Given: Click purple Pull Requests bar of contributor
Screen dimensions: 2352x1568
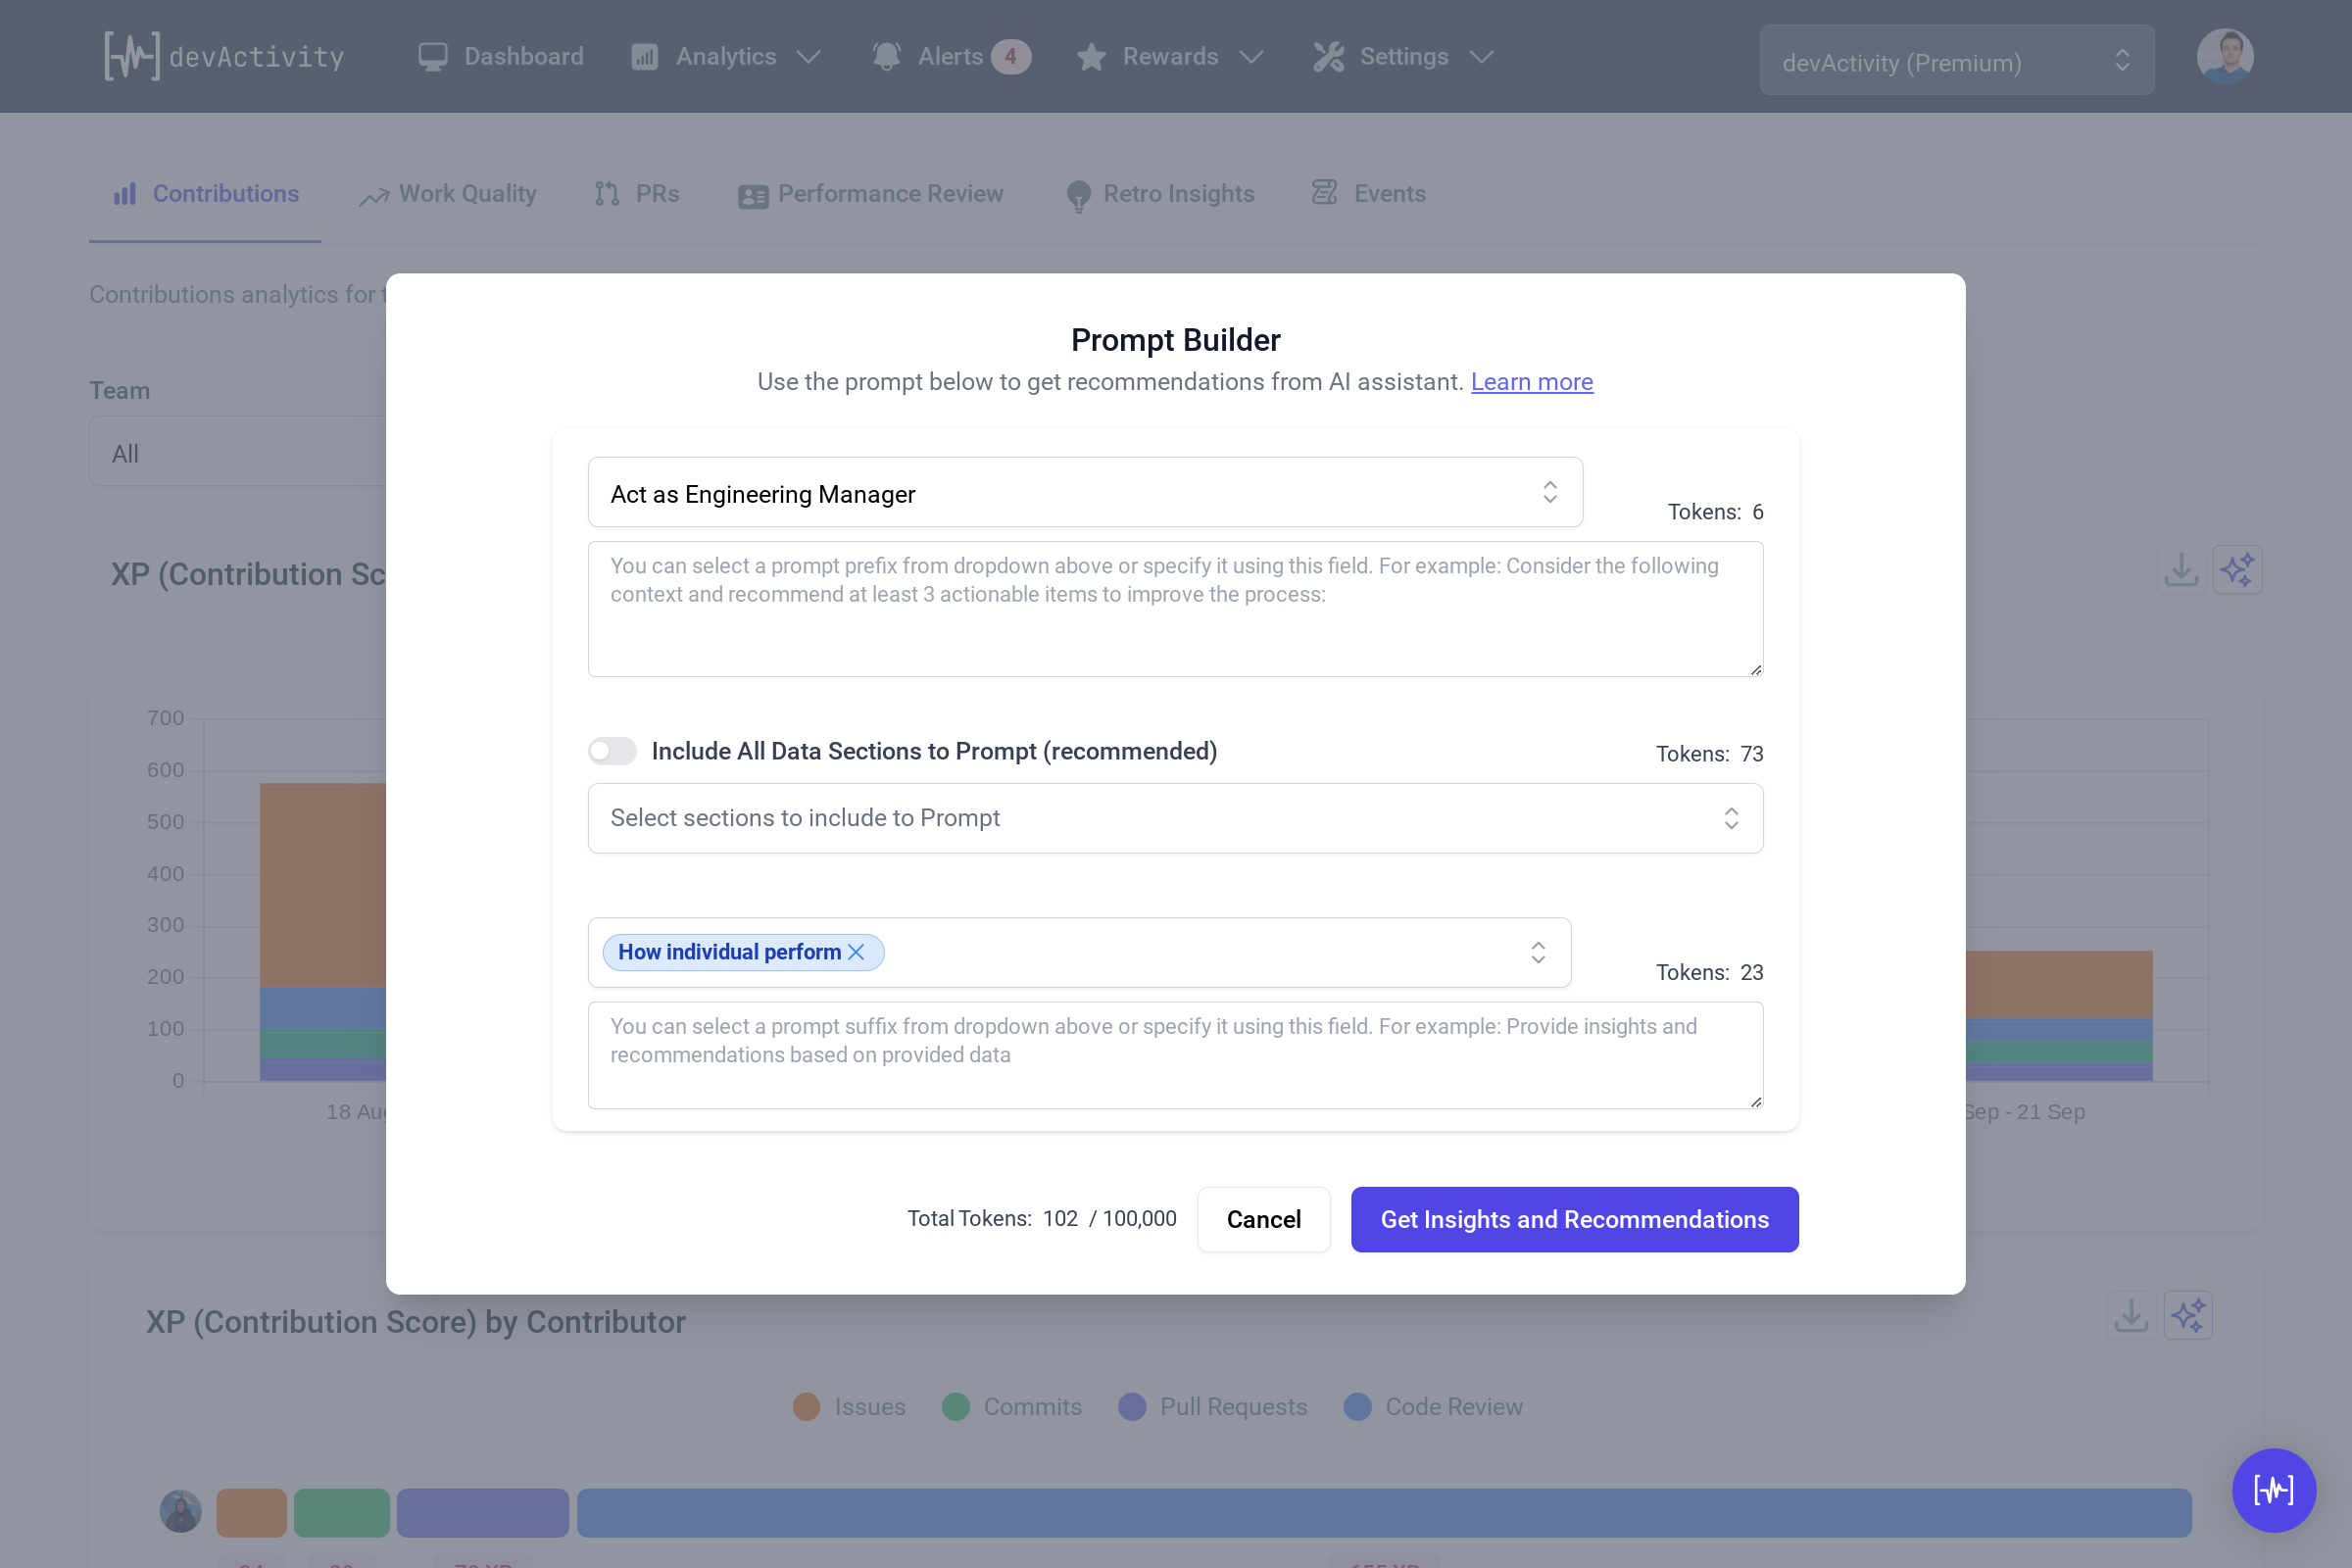Looking at the screenshot, I should click(x=483, y=1512).
